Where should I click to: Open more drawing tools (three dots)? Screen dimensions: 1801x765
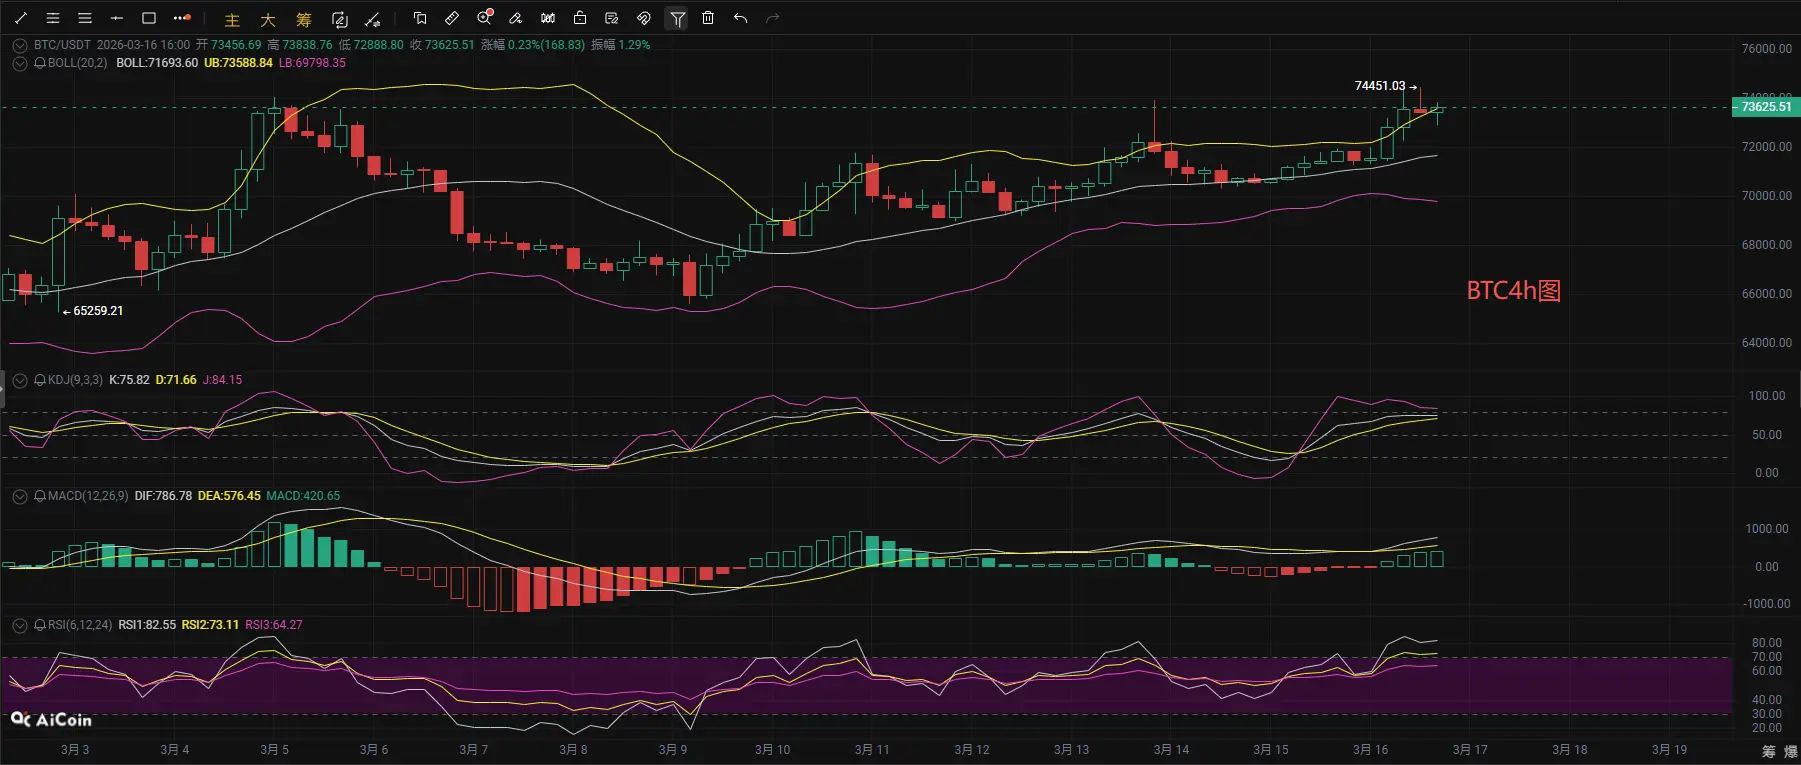pyautogui.click(x=181, y=18)
